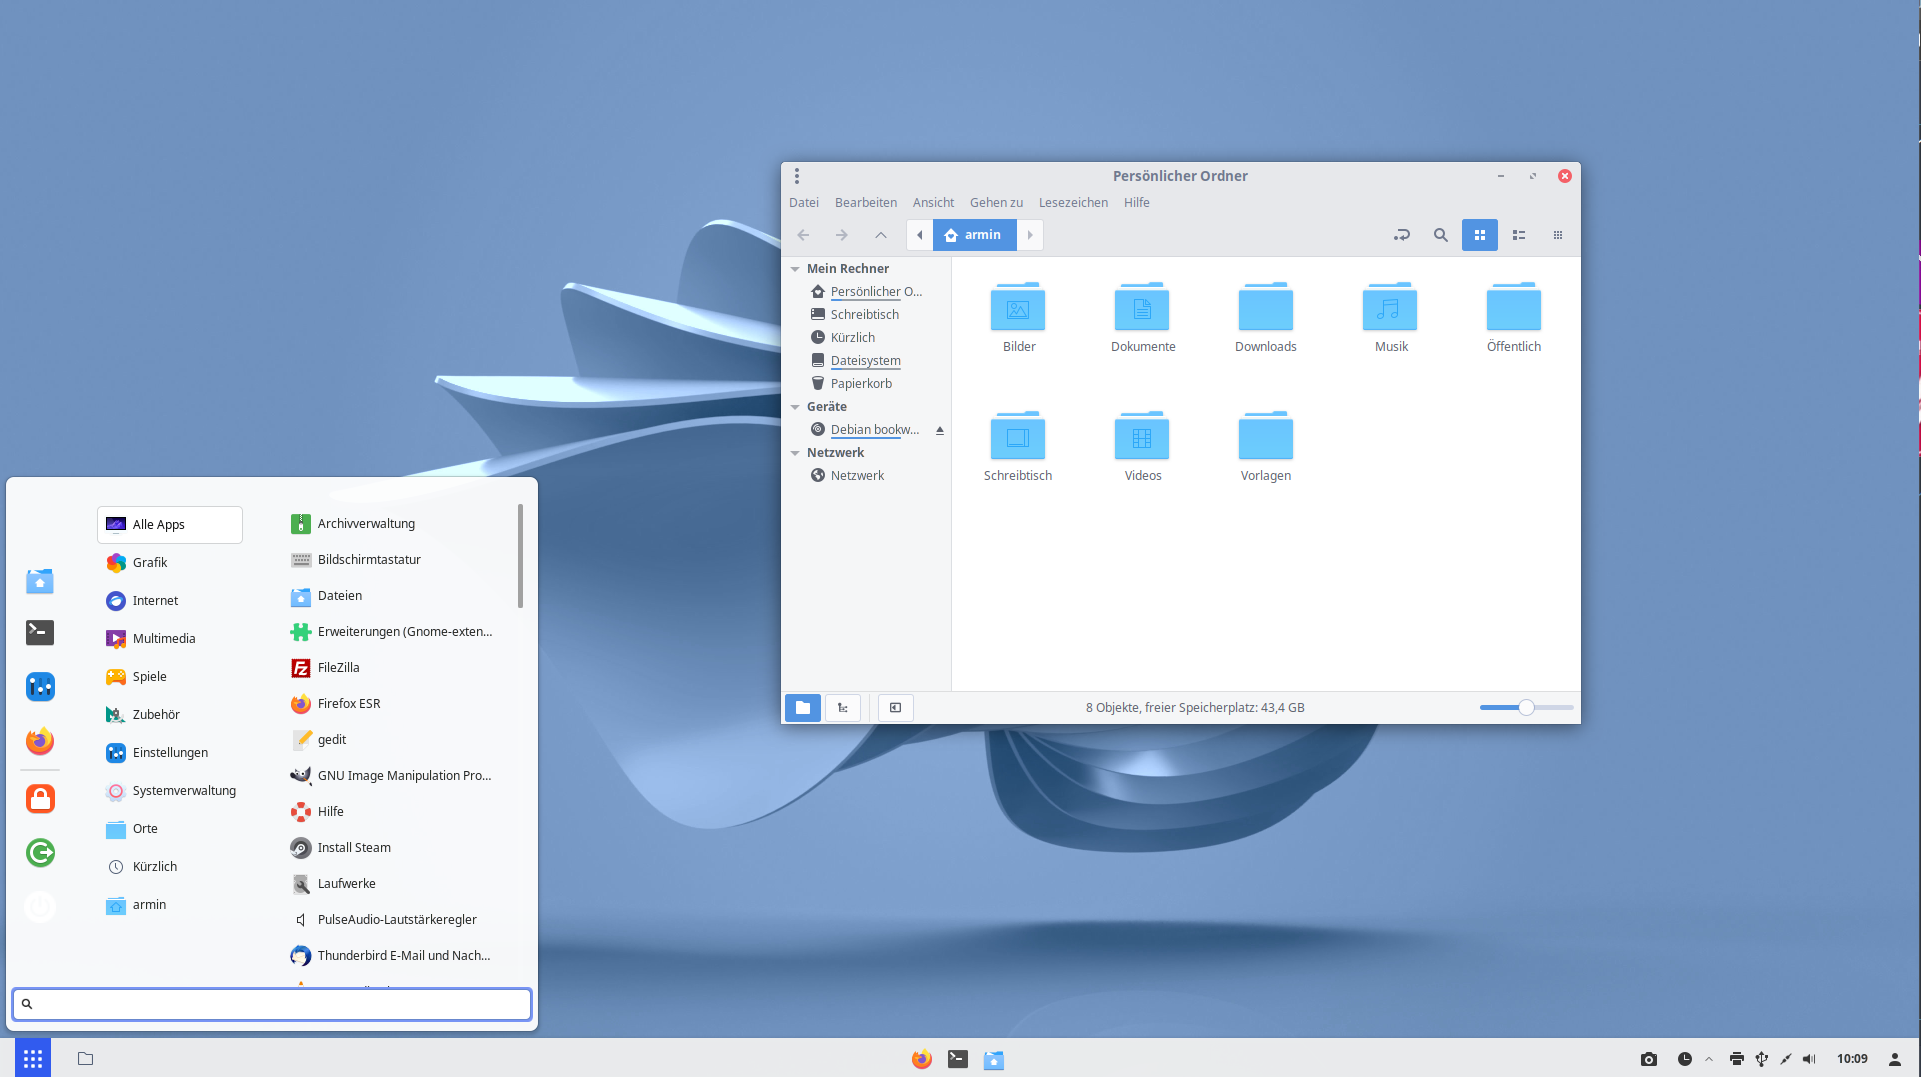Collapse the Mein Rechner section

tap(795, 269)
